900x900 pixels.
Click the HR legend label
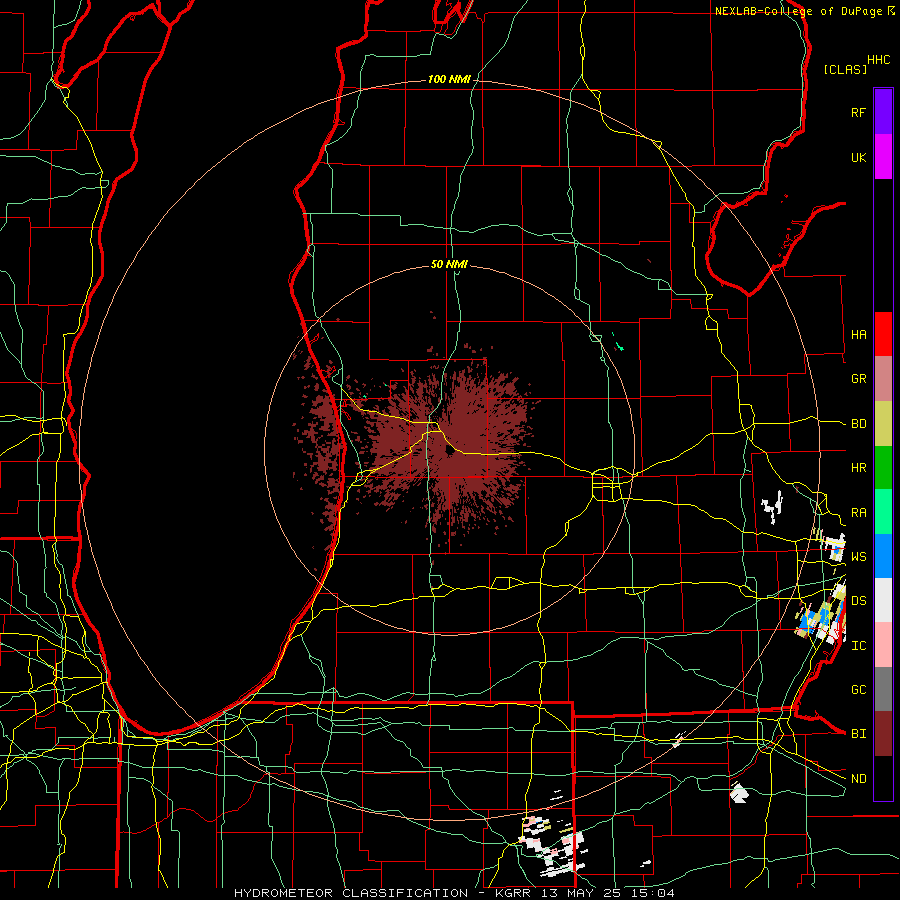click(x=858, y=468)
